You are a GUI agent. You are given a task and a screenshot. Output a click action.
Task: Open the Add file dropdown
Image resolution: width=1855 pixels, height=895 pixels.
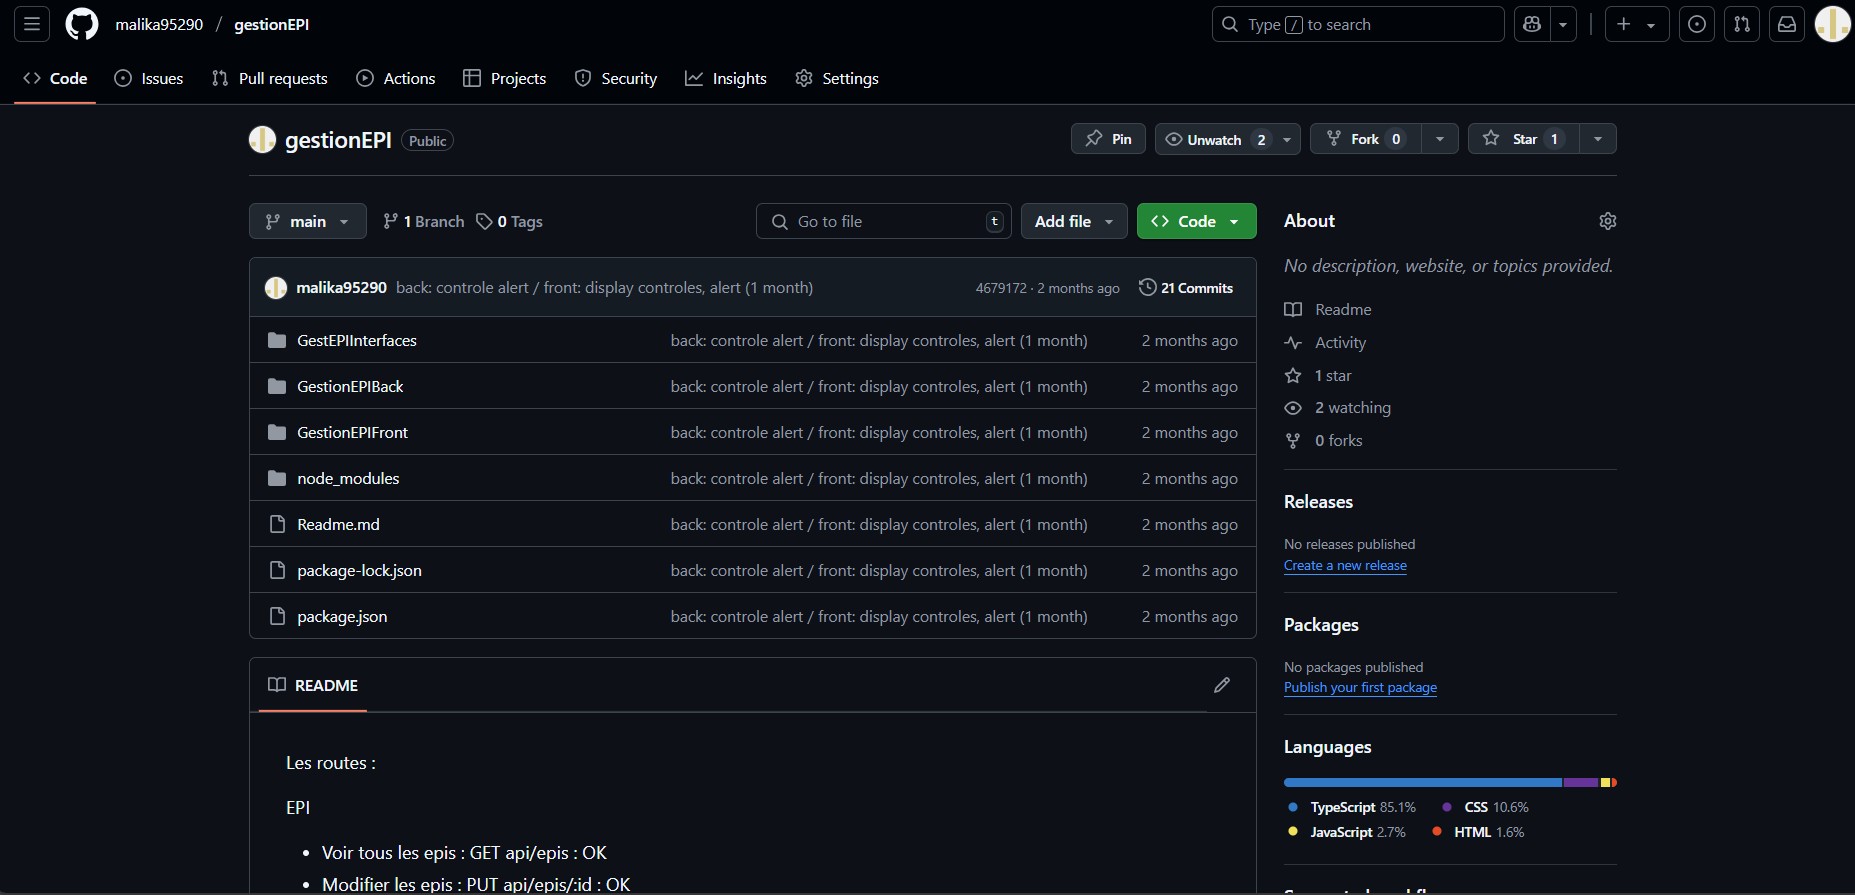tap(1074, 221)
